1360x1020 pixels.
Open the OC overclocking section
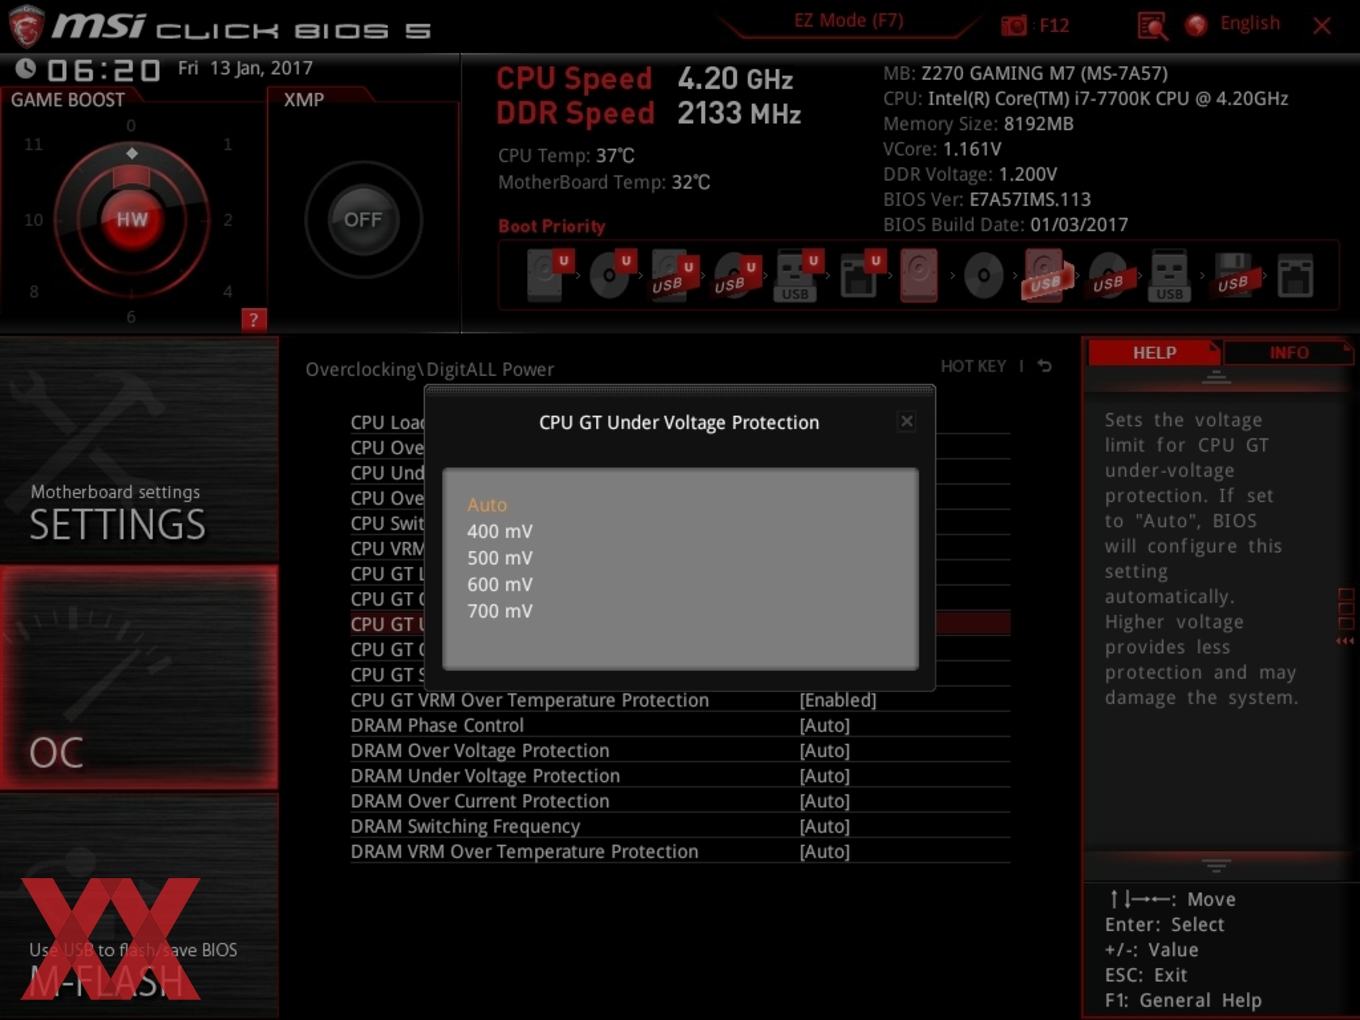[x=139, y=677]
